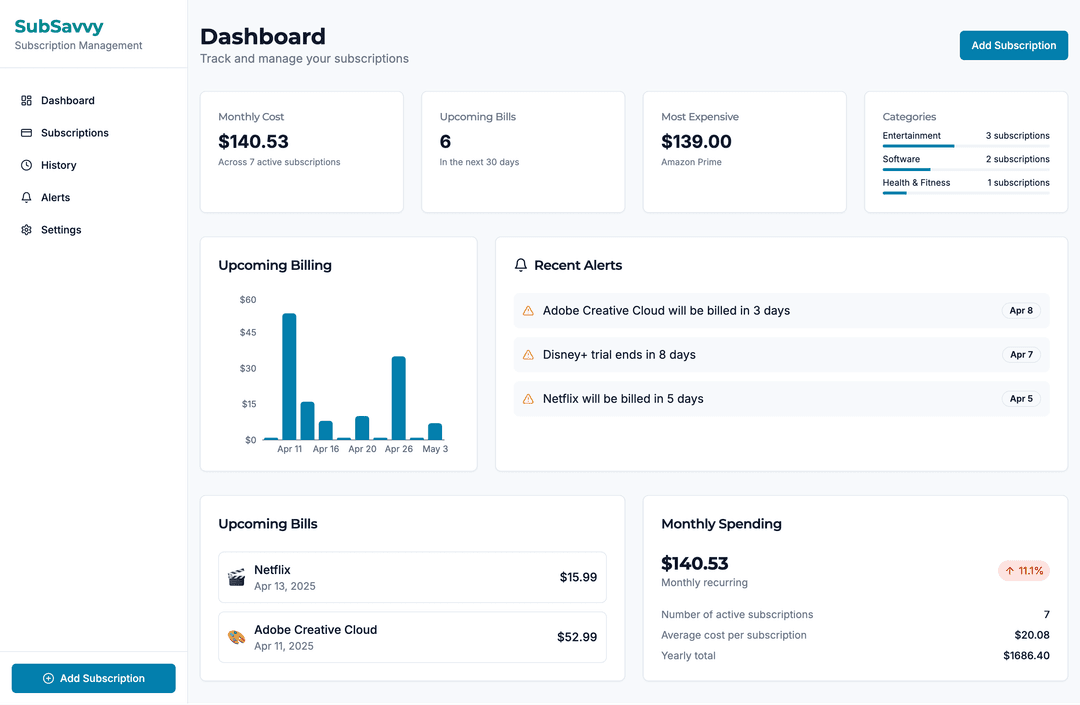Click the tallest bar in Upcoming Billing chart
Screen dimensions: 1080x705
click(289, 376)
